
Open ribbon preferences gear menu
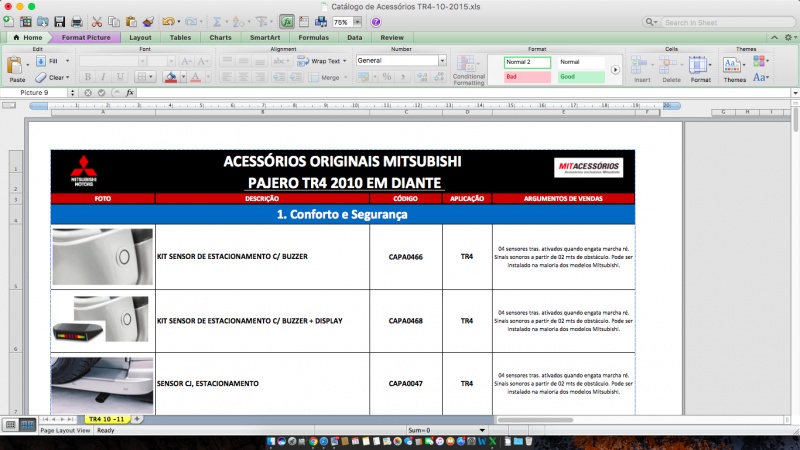coord(789,37)
